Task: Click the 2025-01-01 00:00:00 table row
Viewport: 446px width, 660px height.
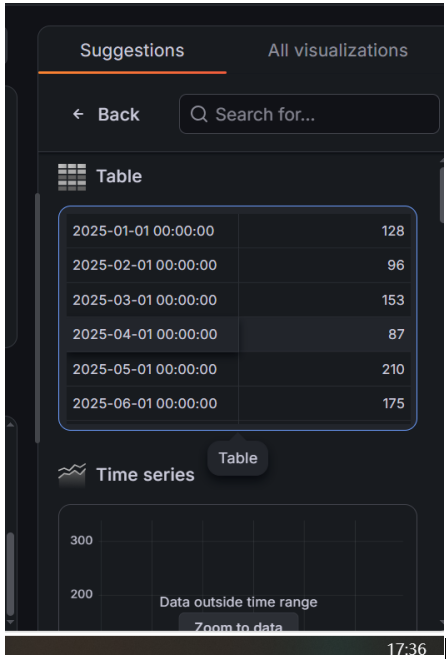Action: click(239, 231)
